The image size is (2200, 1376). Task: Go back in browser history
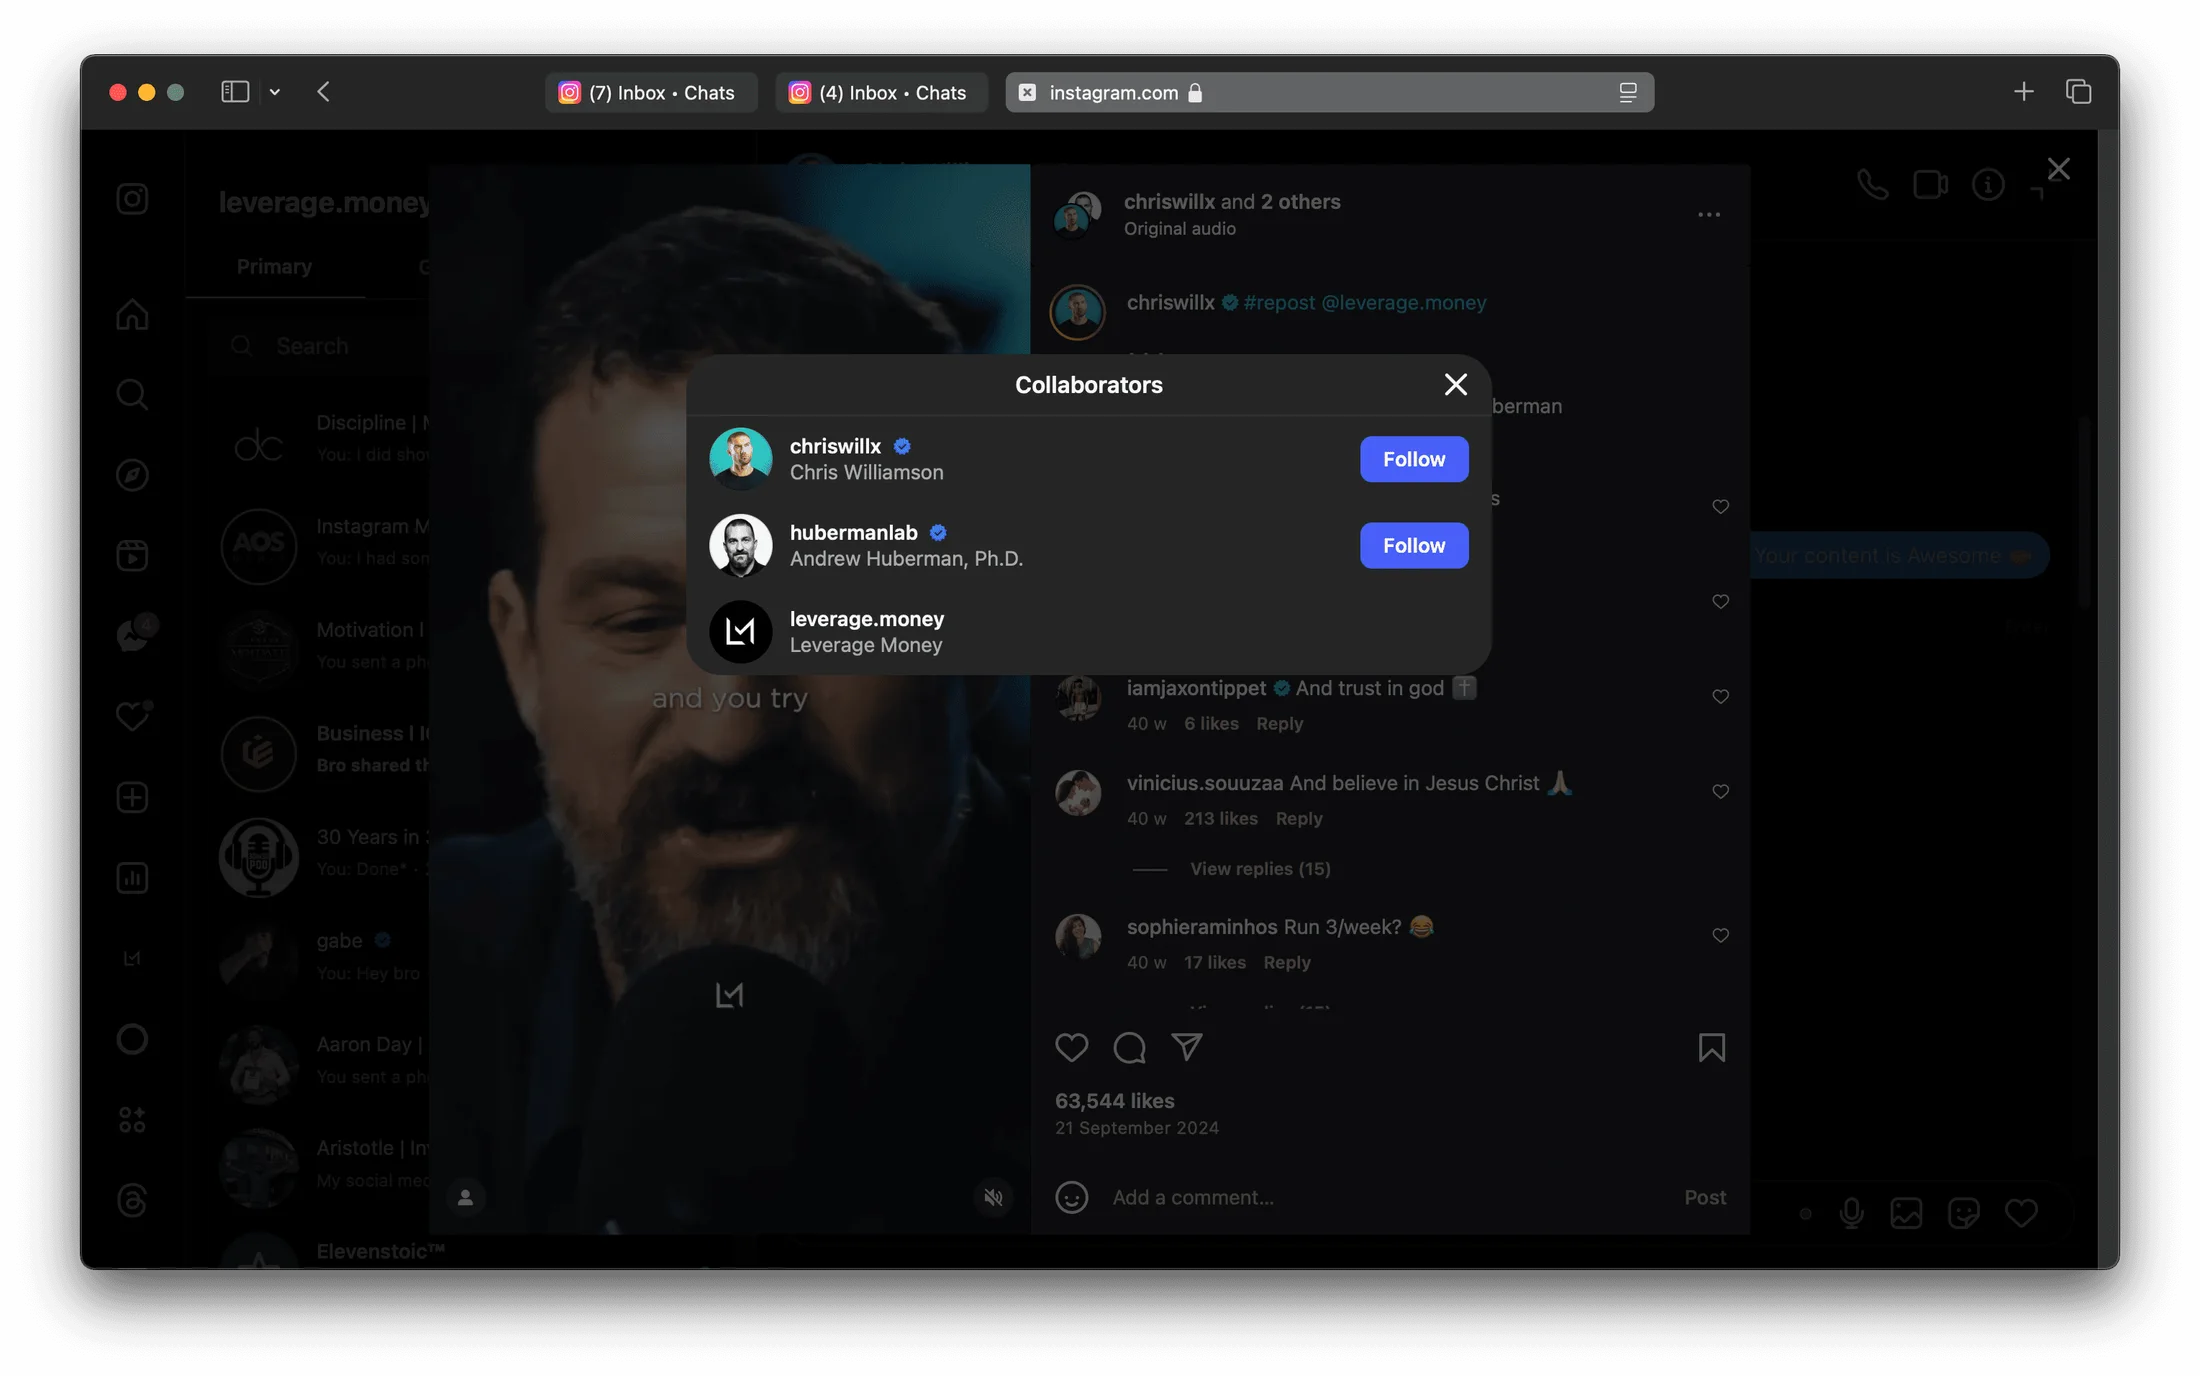coord(323,92)
